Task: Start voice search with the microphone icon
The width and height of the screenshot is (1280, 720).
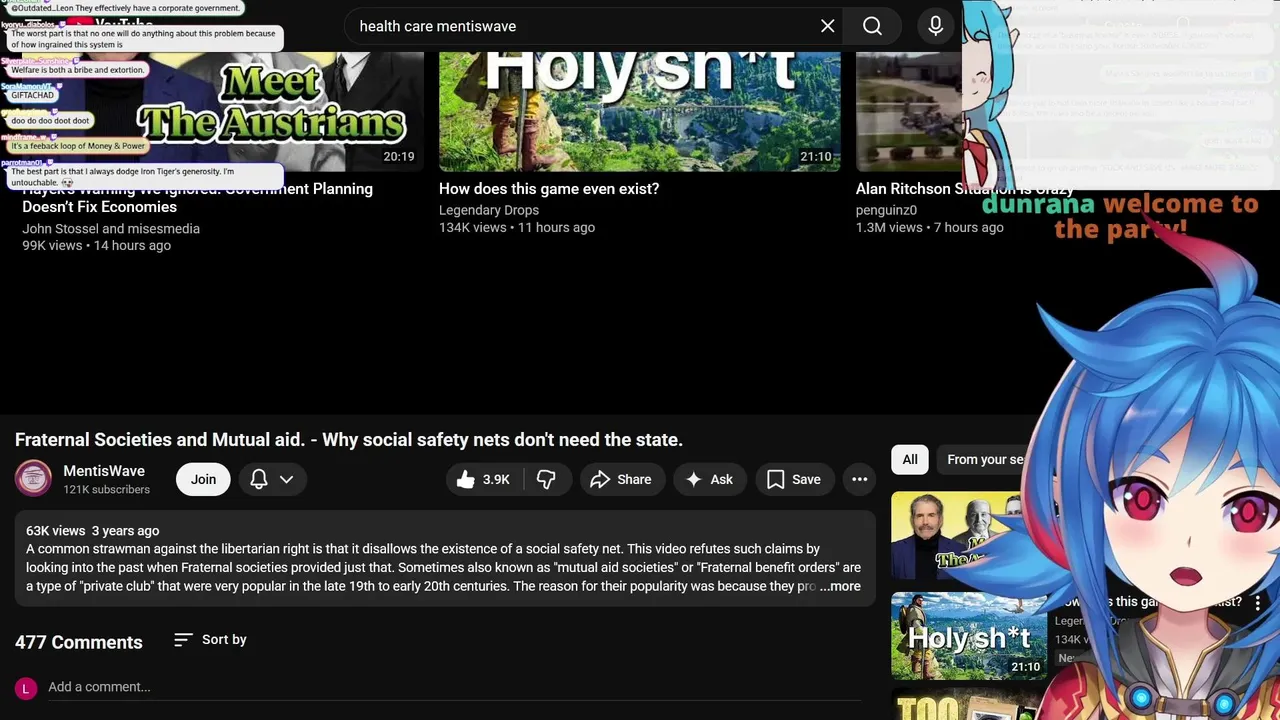Action: coord(936,26)
